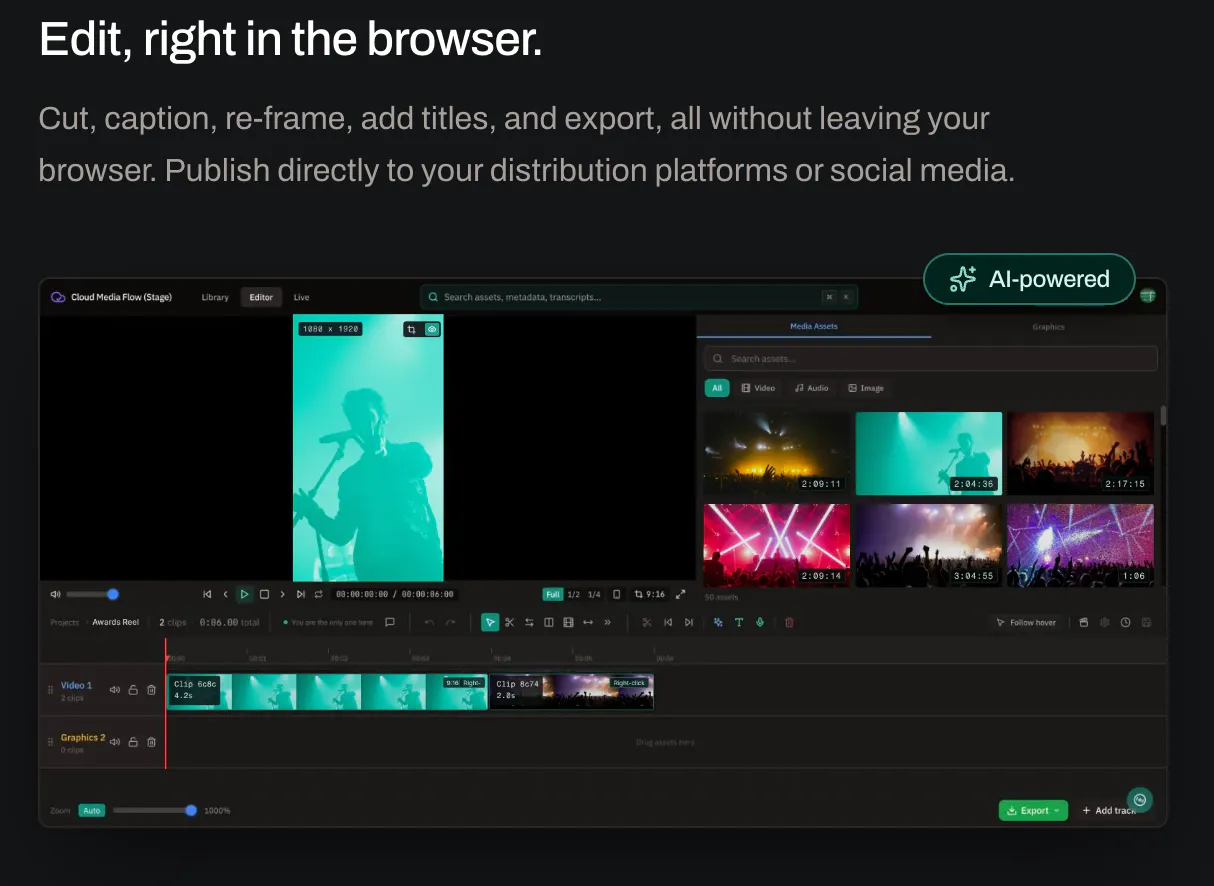
Task: Set preview quality to 1/2
Action: tap(574, 594)
